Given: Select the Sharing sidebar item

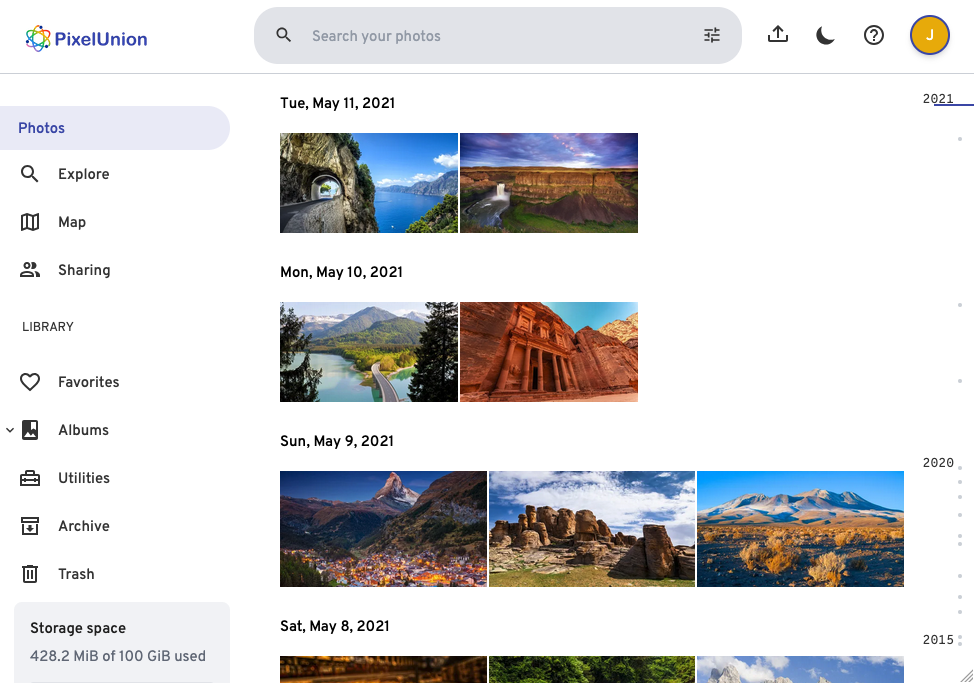Looking at the screenshot, I should [84, 270].
